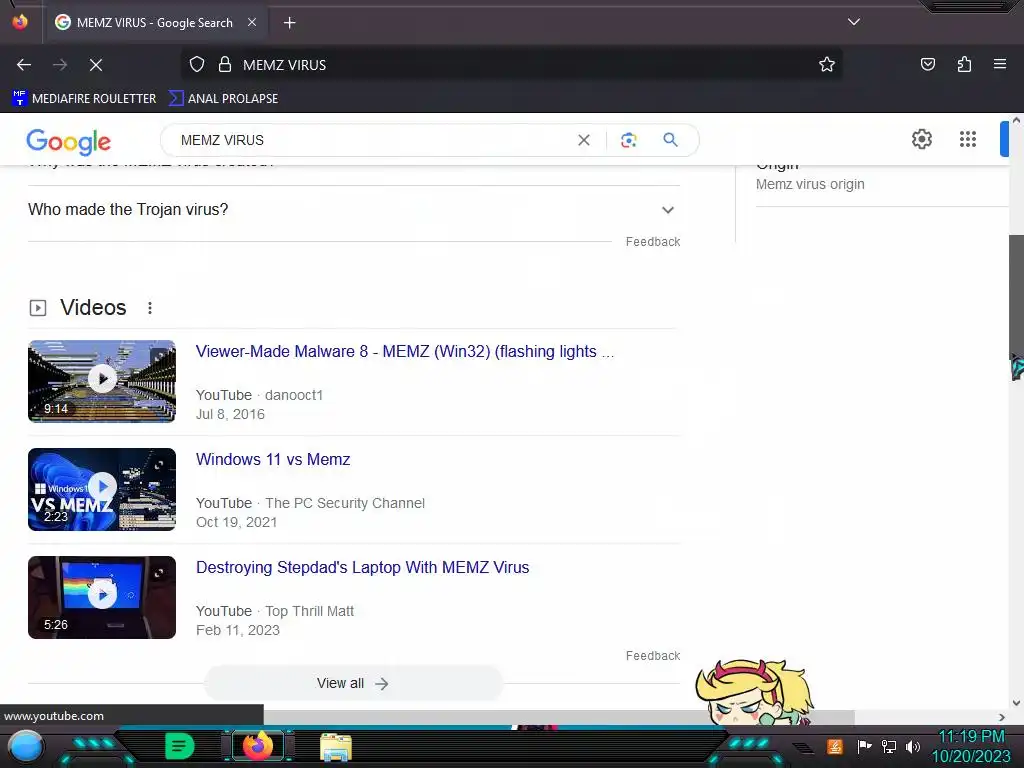This screenshot has width=1024, height=768.
Task: Open the Extensions puzzle icon
Action: tap(964, 64)
